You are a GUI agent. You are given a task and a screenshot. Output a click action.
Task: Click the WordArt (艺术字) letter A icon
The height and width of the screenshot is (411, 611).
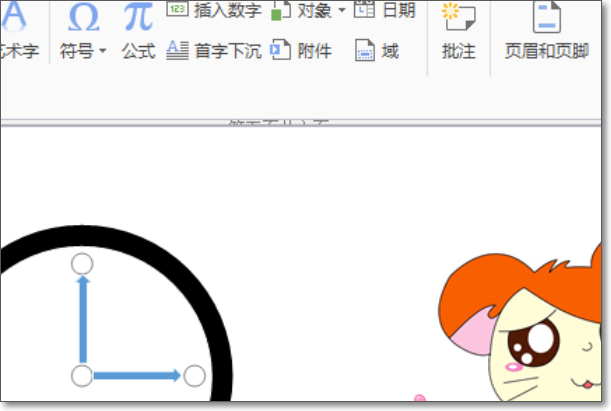[x=13, y=16]
